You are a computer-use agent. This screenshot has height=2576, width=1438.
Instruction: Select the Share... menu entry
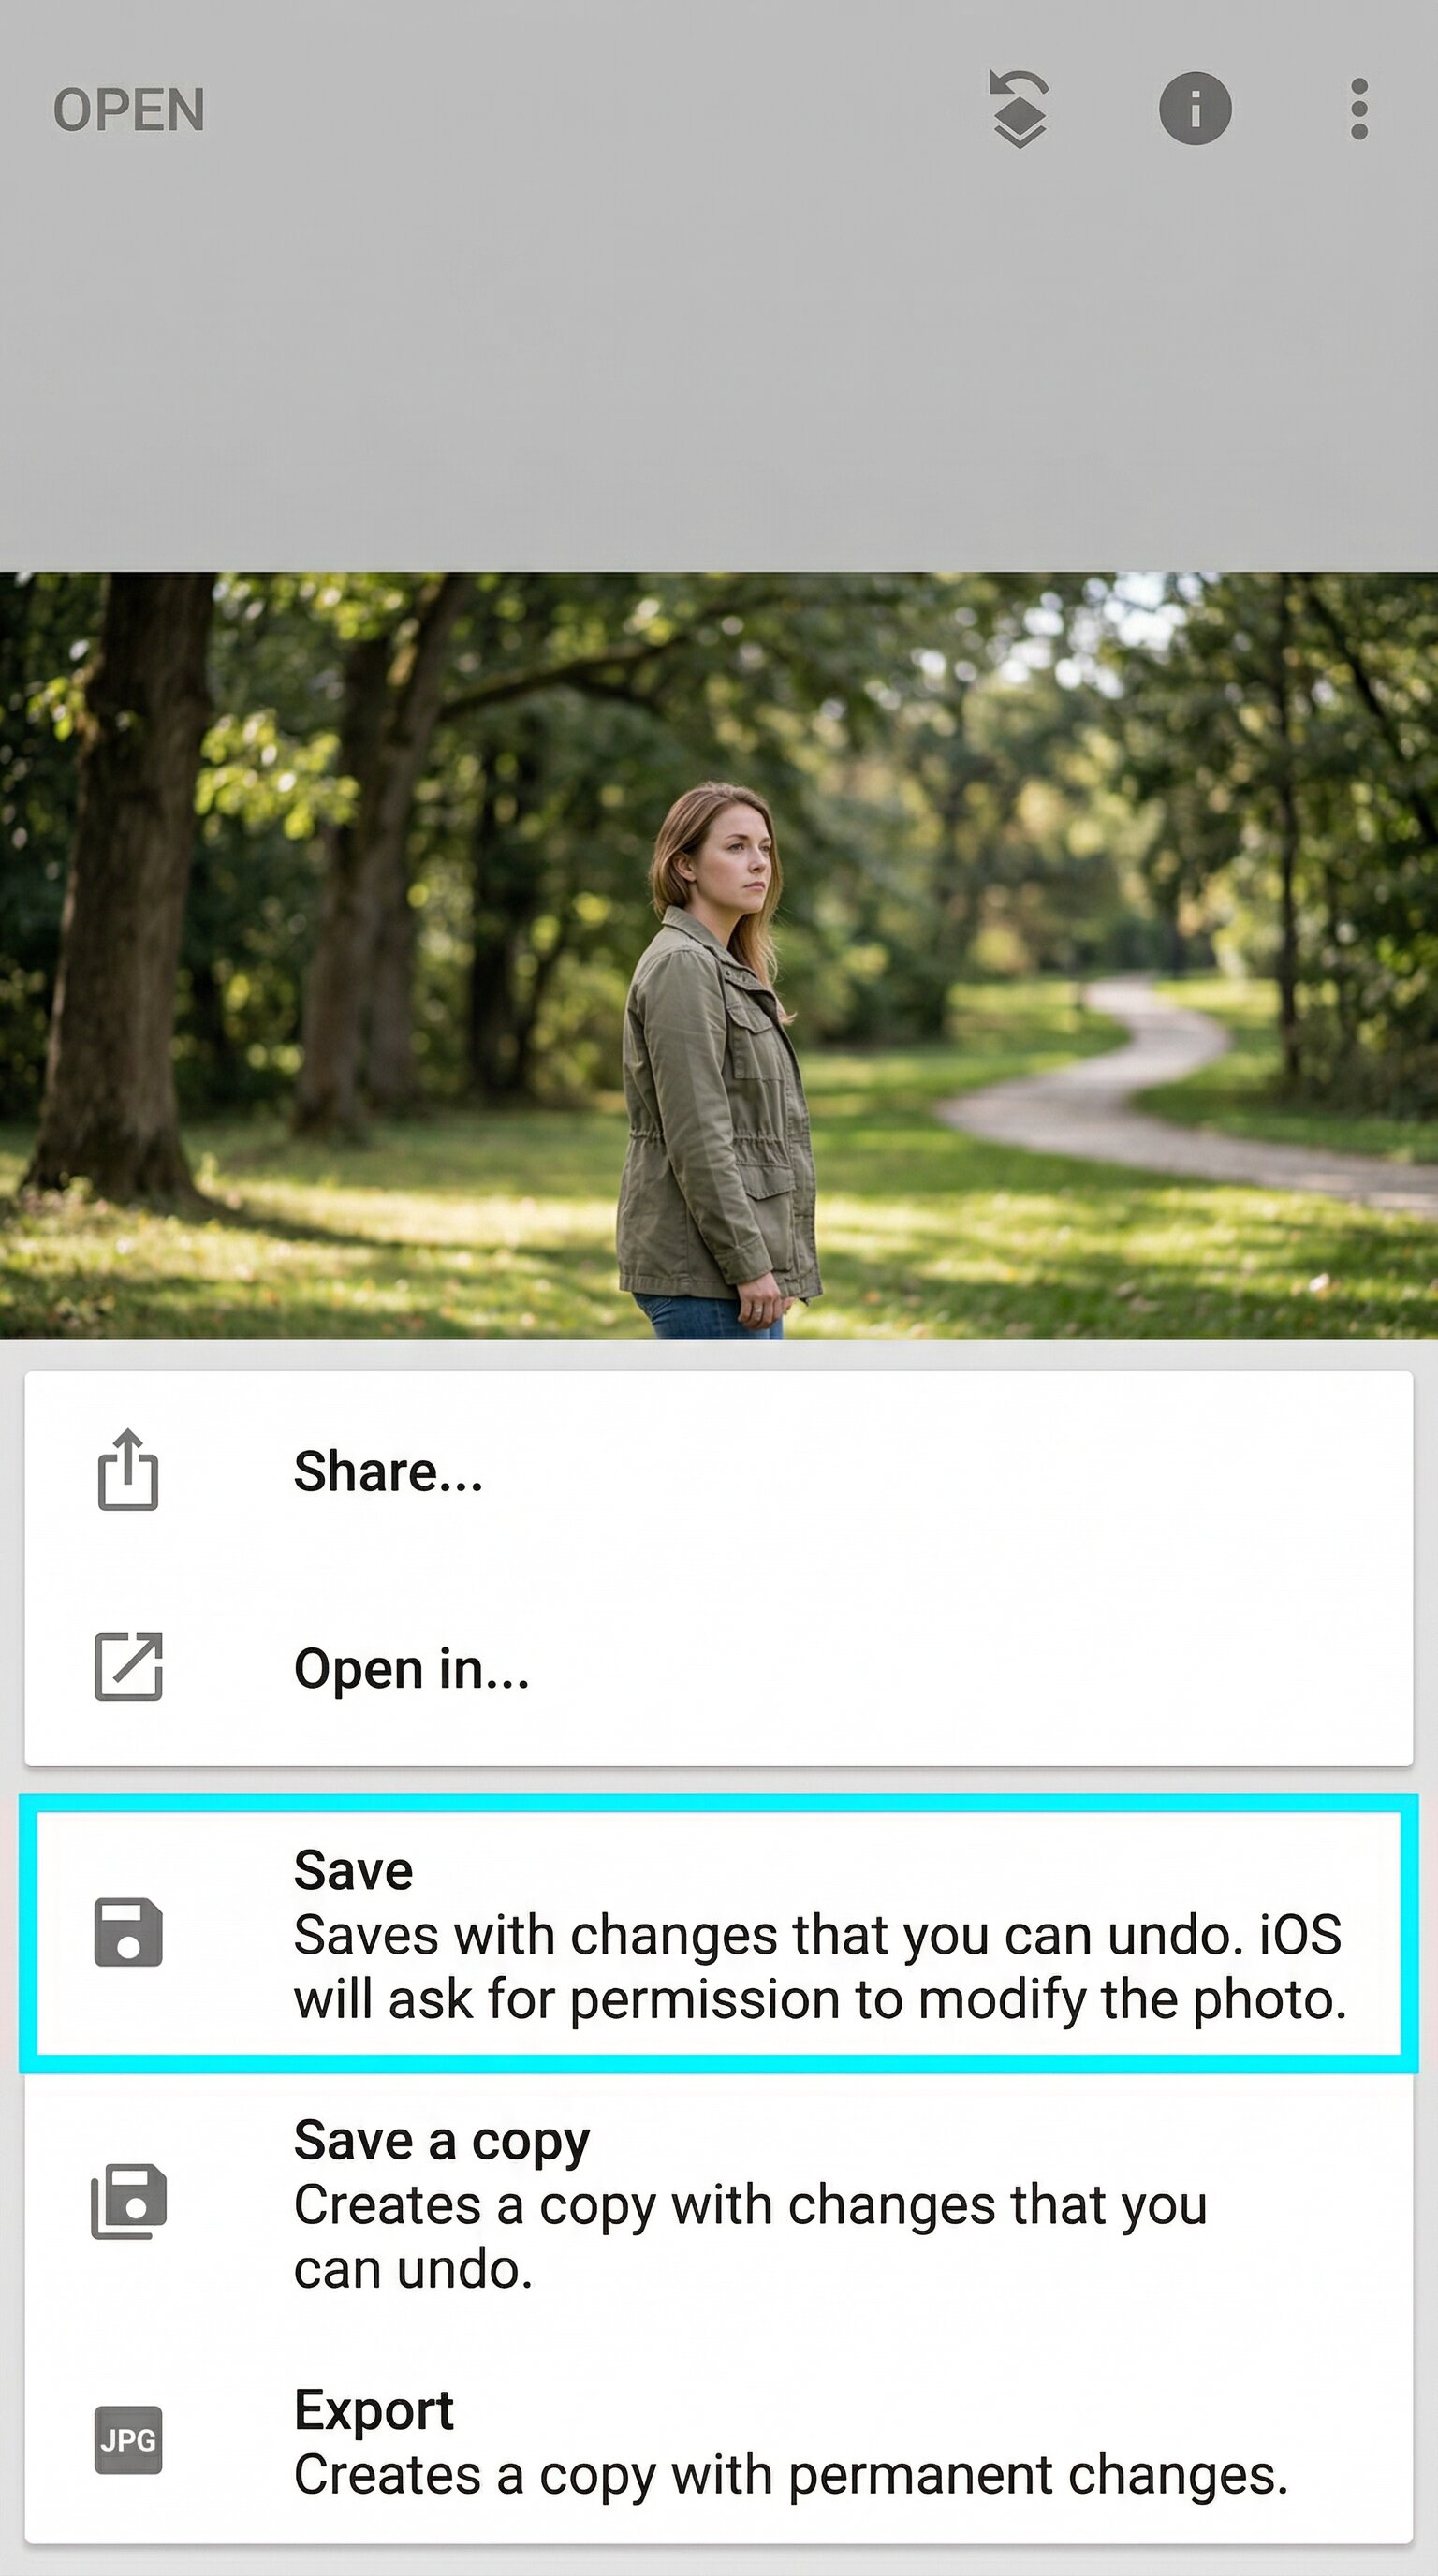(x=718, y=1471)
